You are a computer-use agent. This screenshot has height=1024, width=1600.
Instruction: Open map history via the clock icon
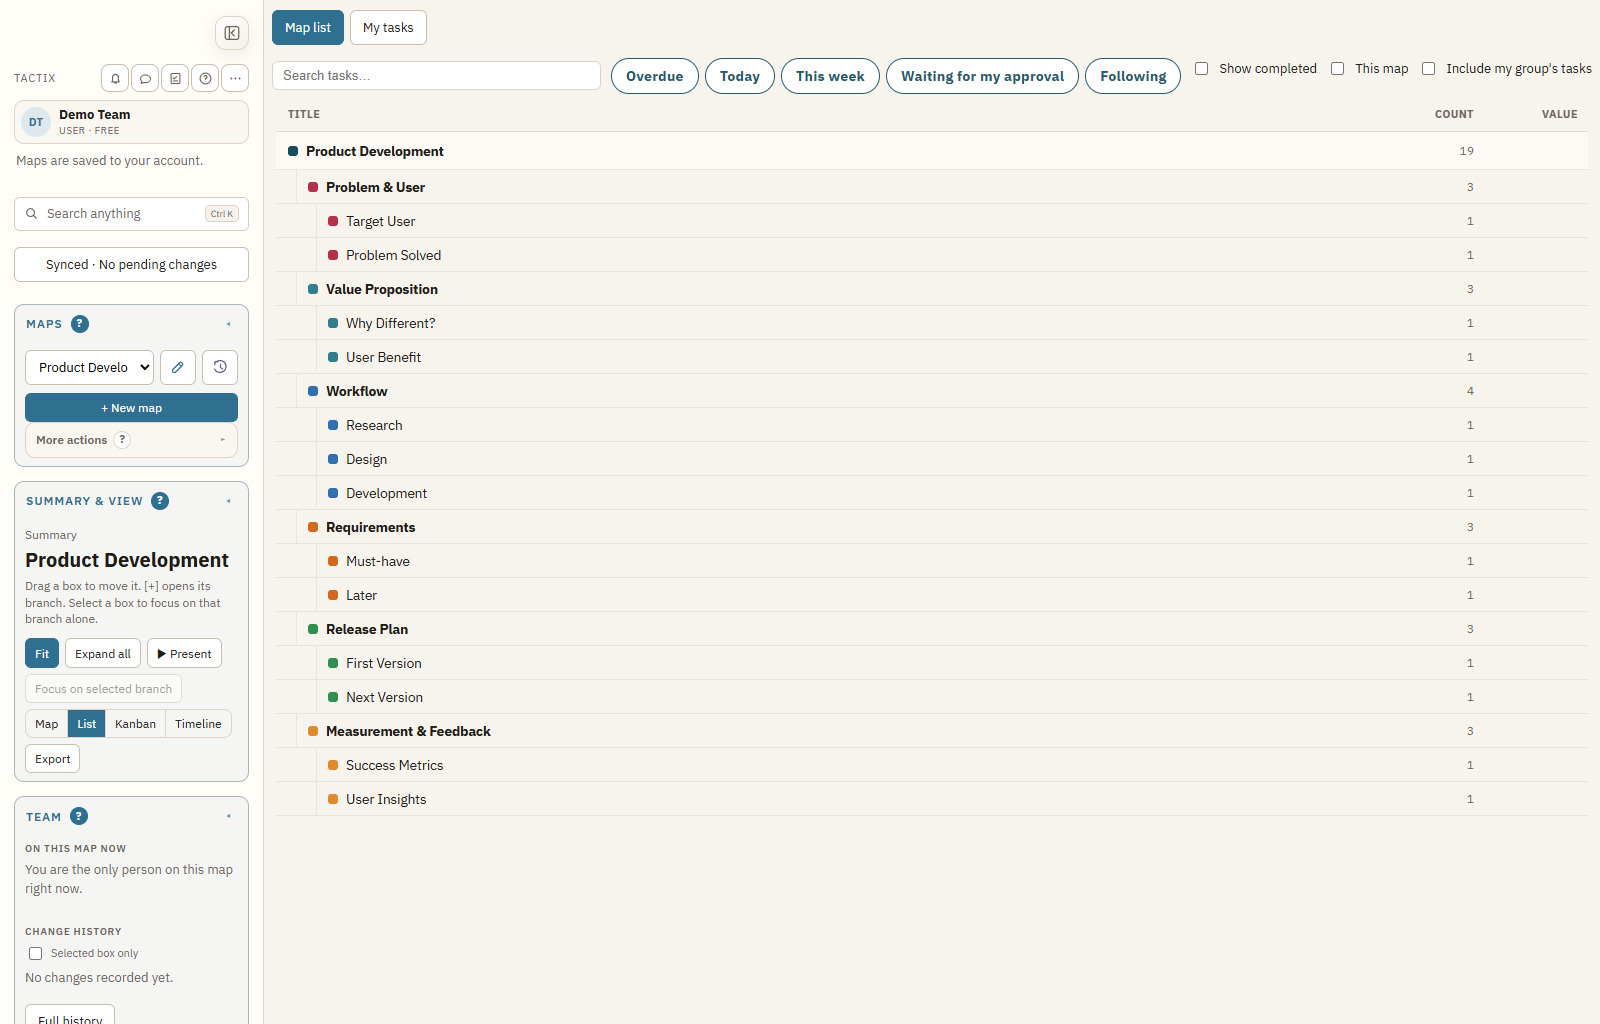220,367
